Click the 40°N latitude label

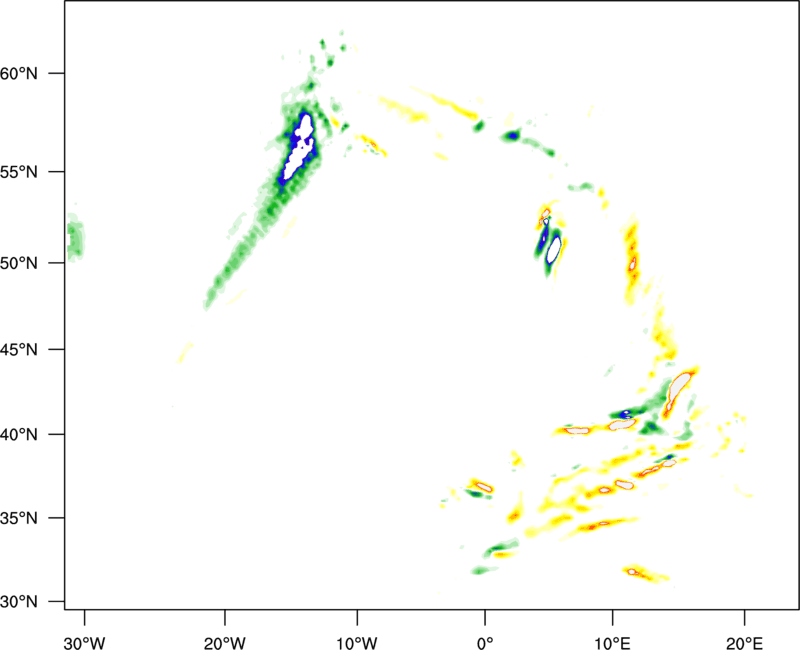point(19,435)
